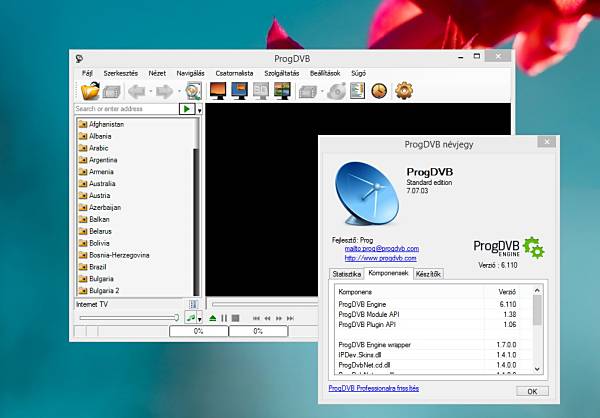Open the mailto prog@progdvb.com link
Image resolution: width=600 pixels, height=418 pixels.
click(x=382, y=248)
